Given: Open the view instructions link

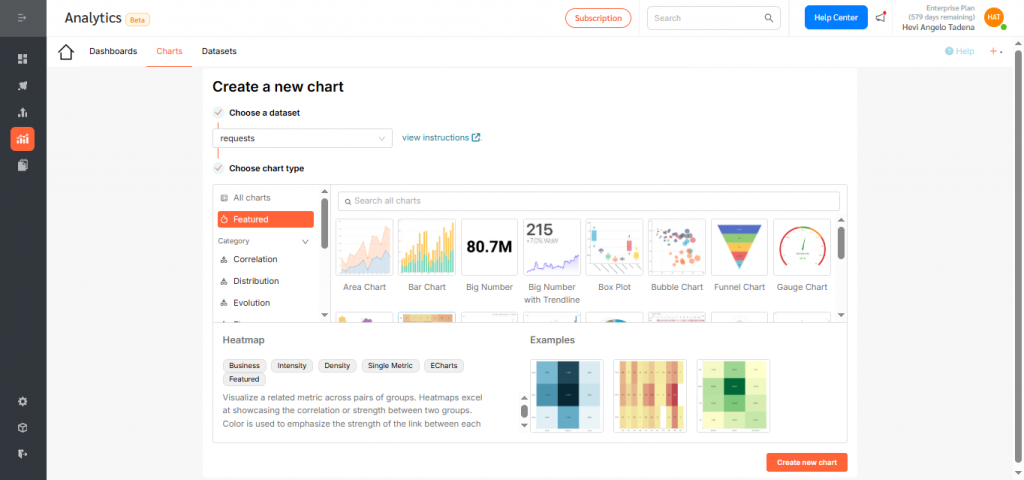Looking at the screenshot, I should click(441, 138).
